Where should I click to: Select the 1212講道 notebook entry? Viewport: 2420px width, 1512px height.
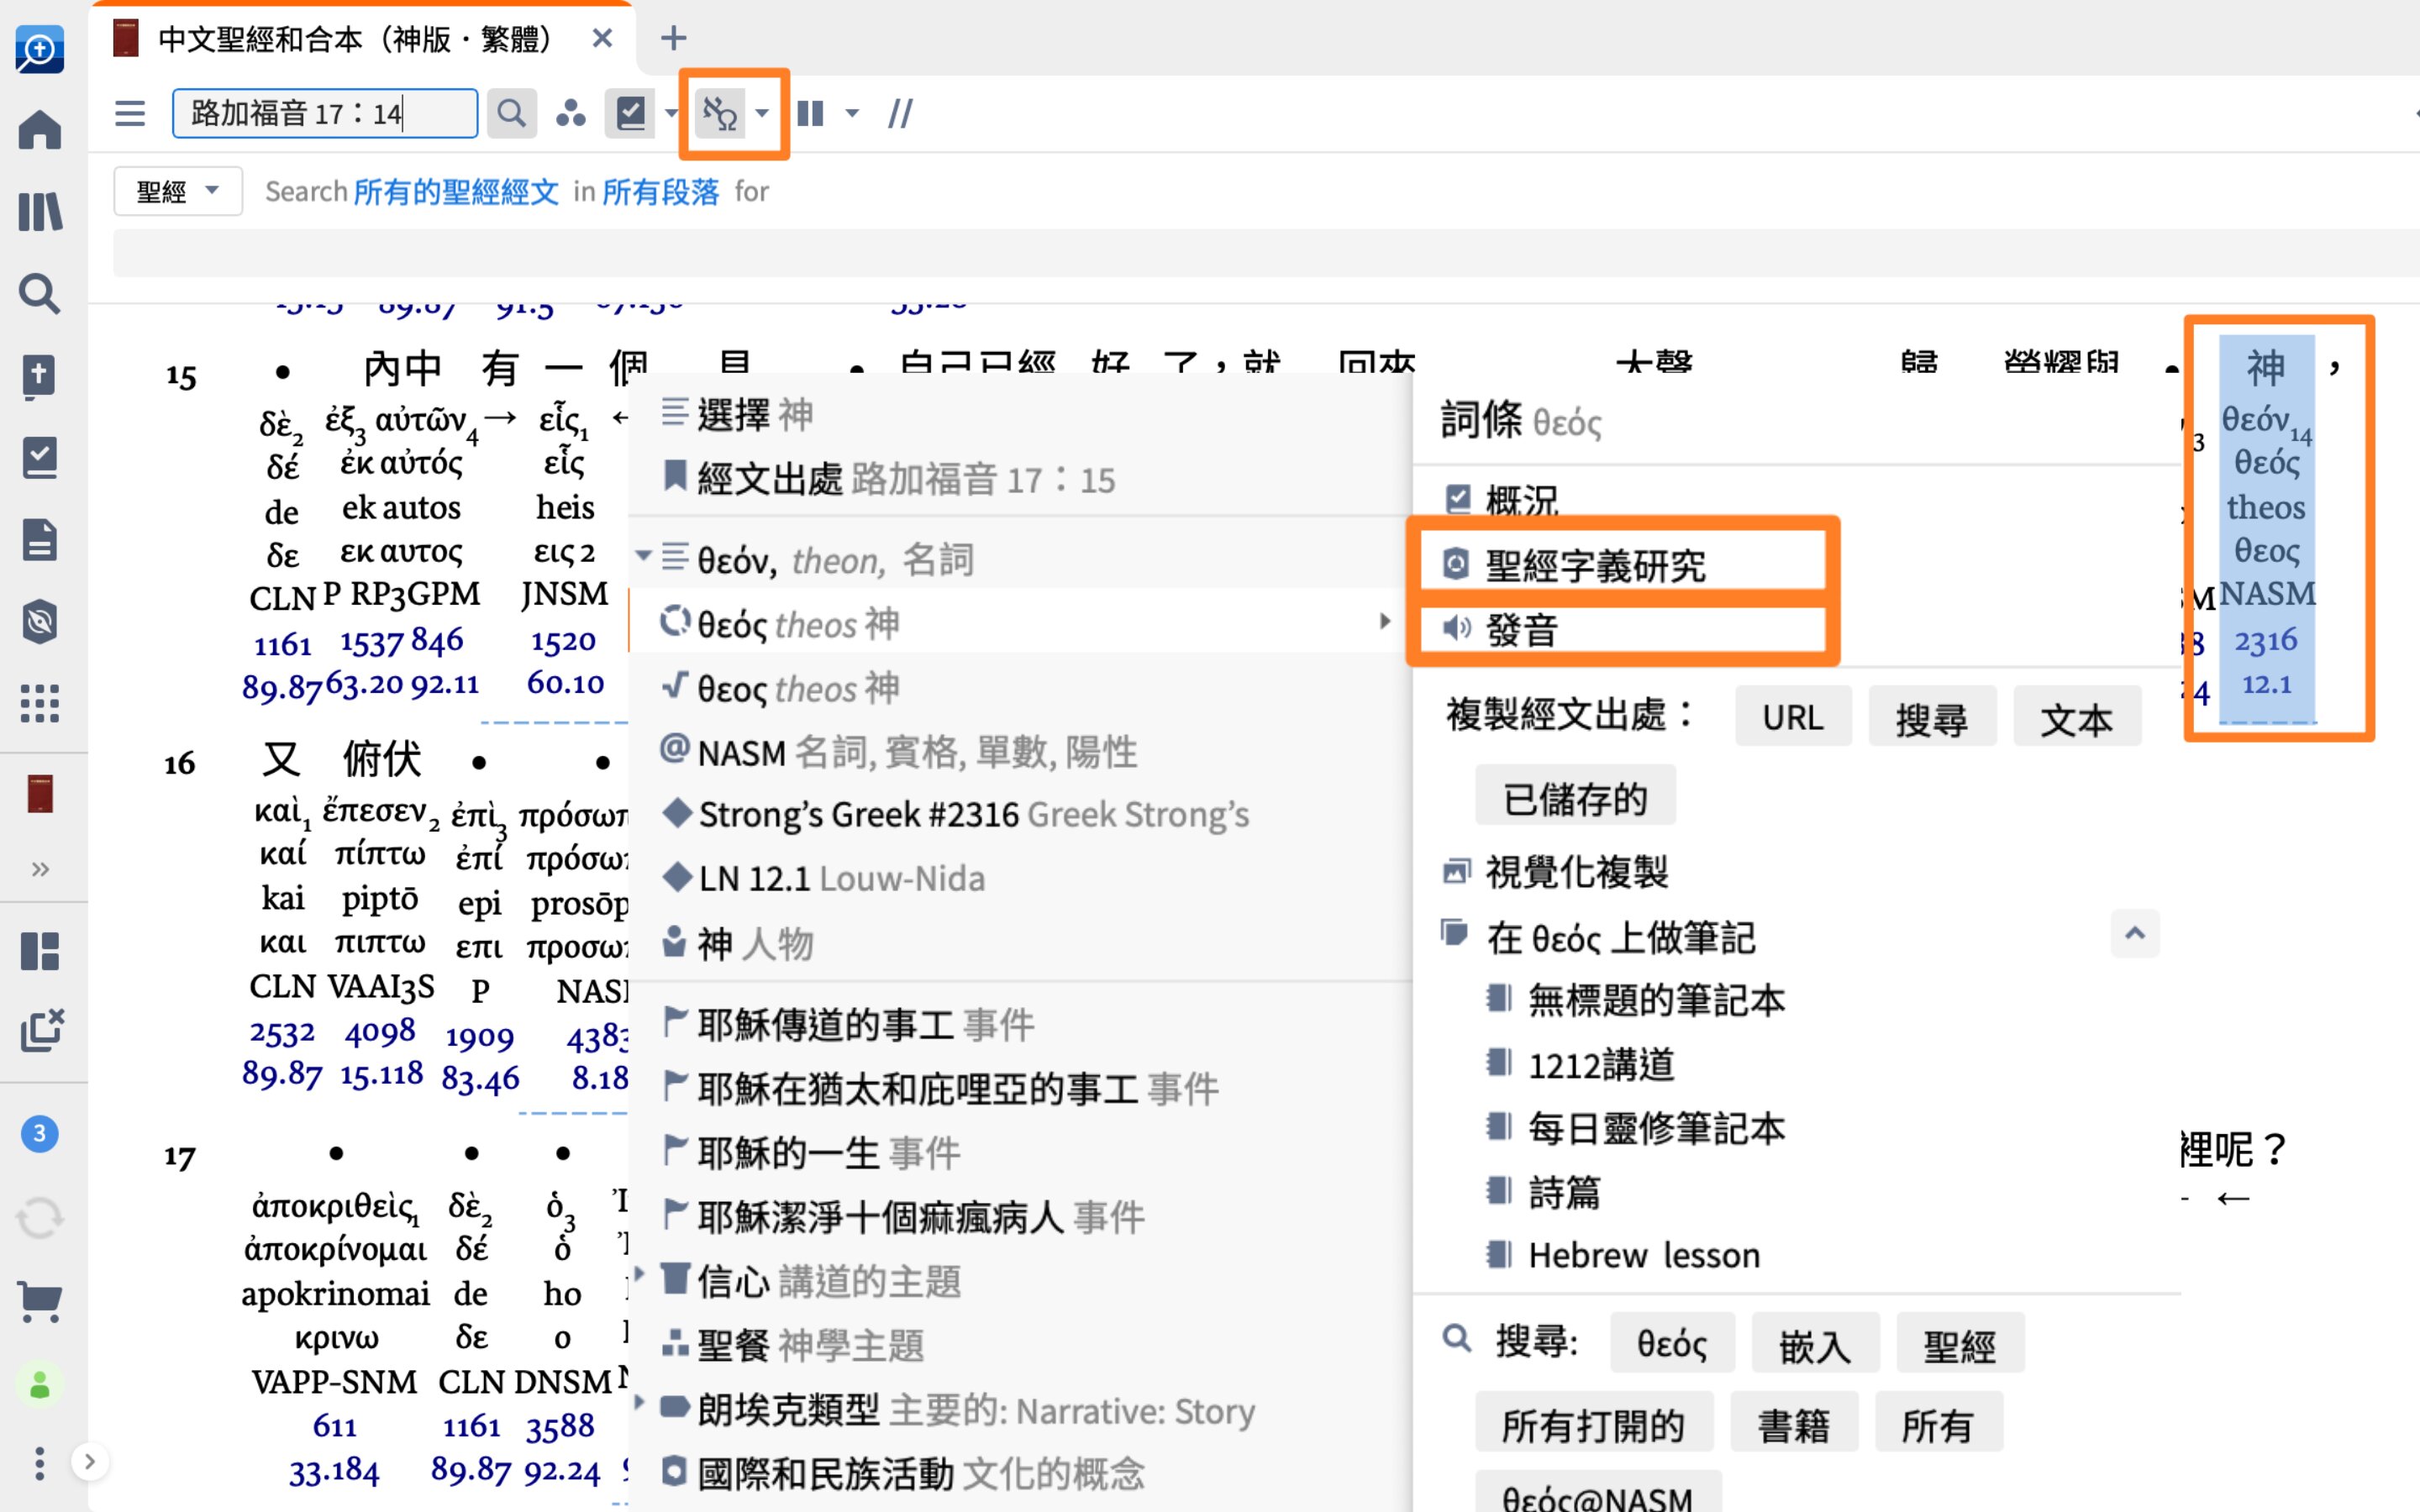pyautogui.click(x=1601, y=1065)
